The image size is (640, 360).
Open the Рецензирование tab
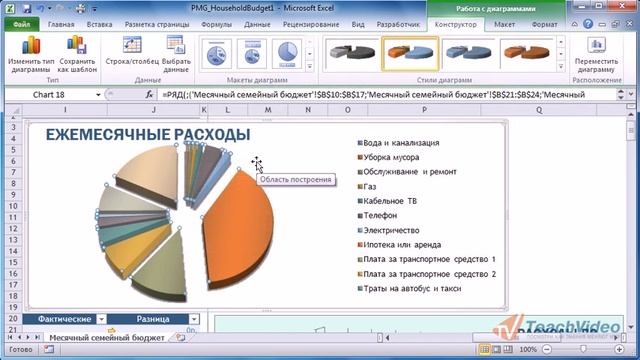[x=311, y=24]
